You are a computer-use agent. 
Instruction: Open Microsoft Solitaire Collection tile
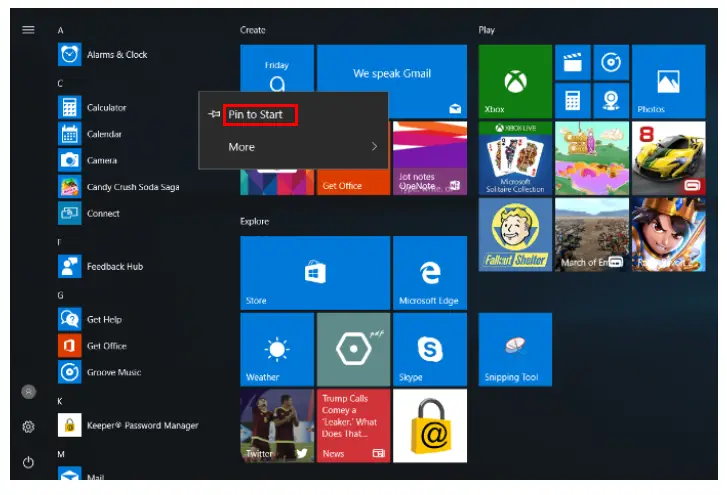tap(515, 158)
